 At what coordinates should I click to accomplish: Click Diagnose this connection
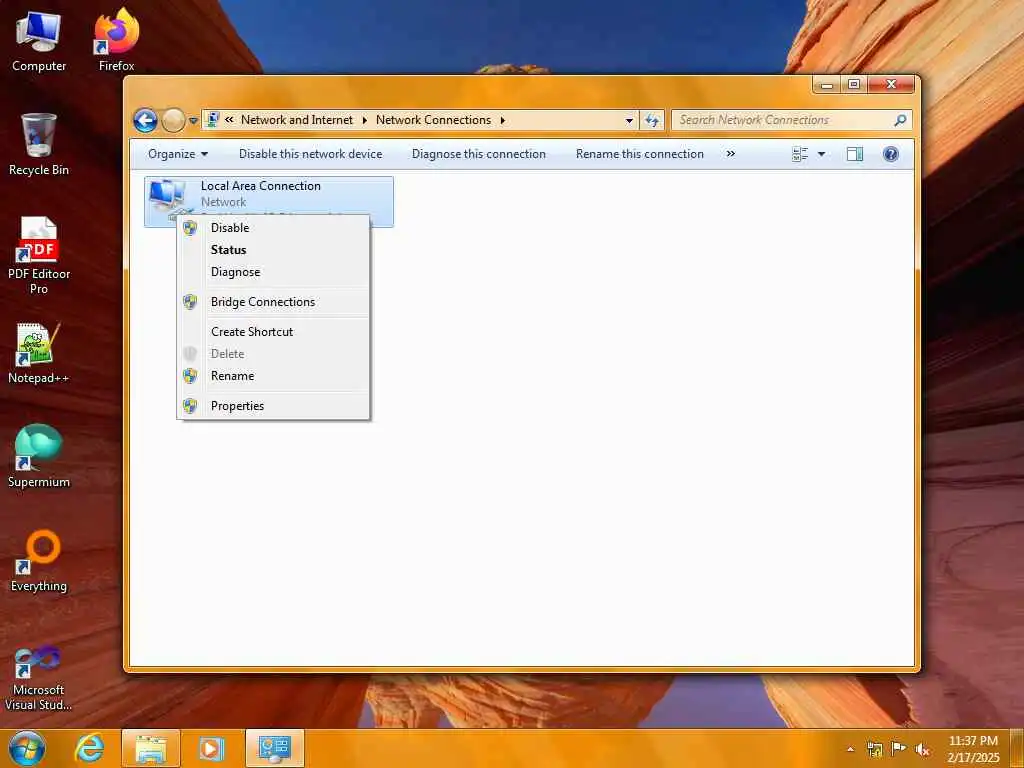click(479, 154)
